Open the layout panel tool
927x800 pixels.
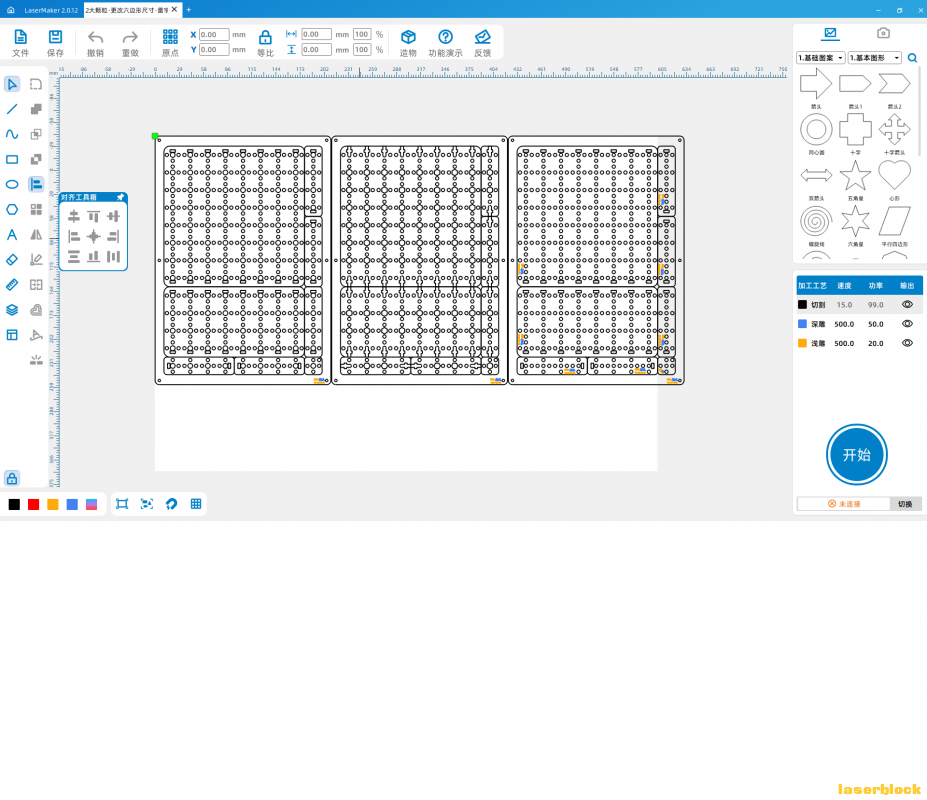coord(12,335)
